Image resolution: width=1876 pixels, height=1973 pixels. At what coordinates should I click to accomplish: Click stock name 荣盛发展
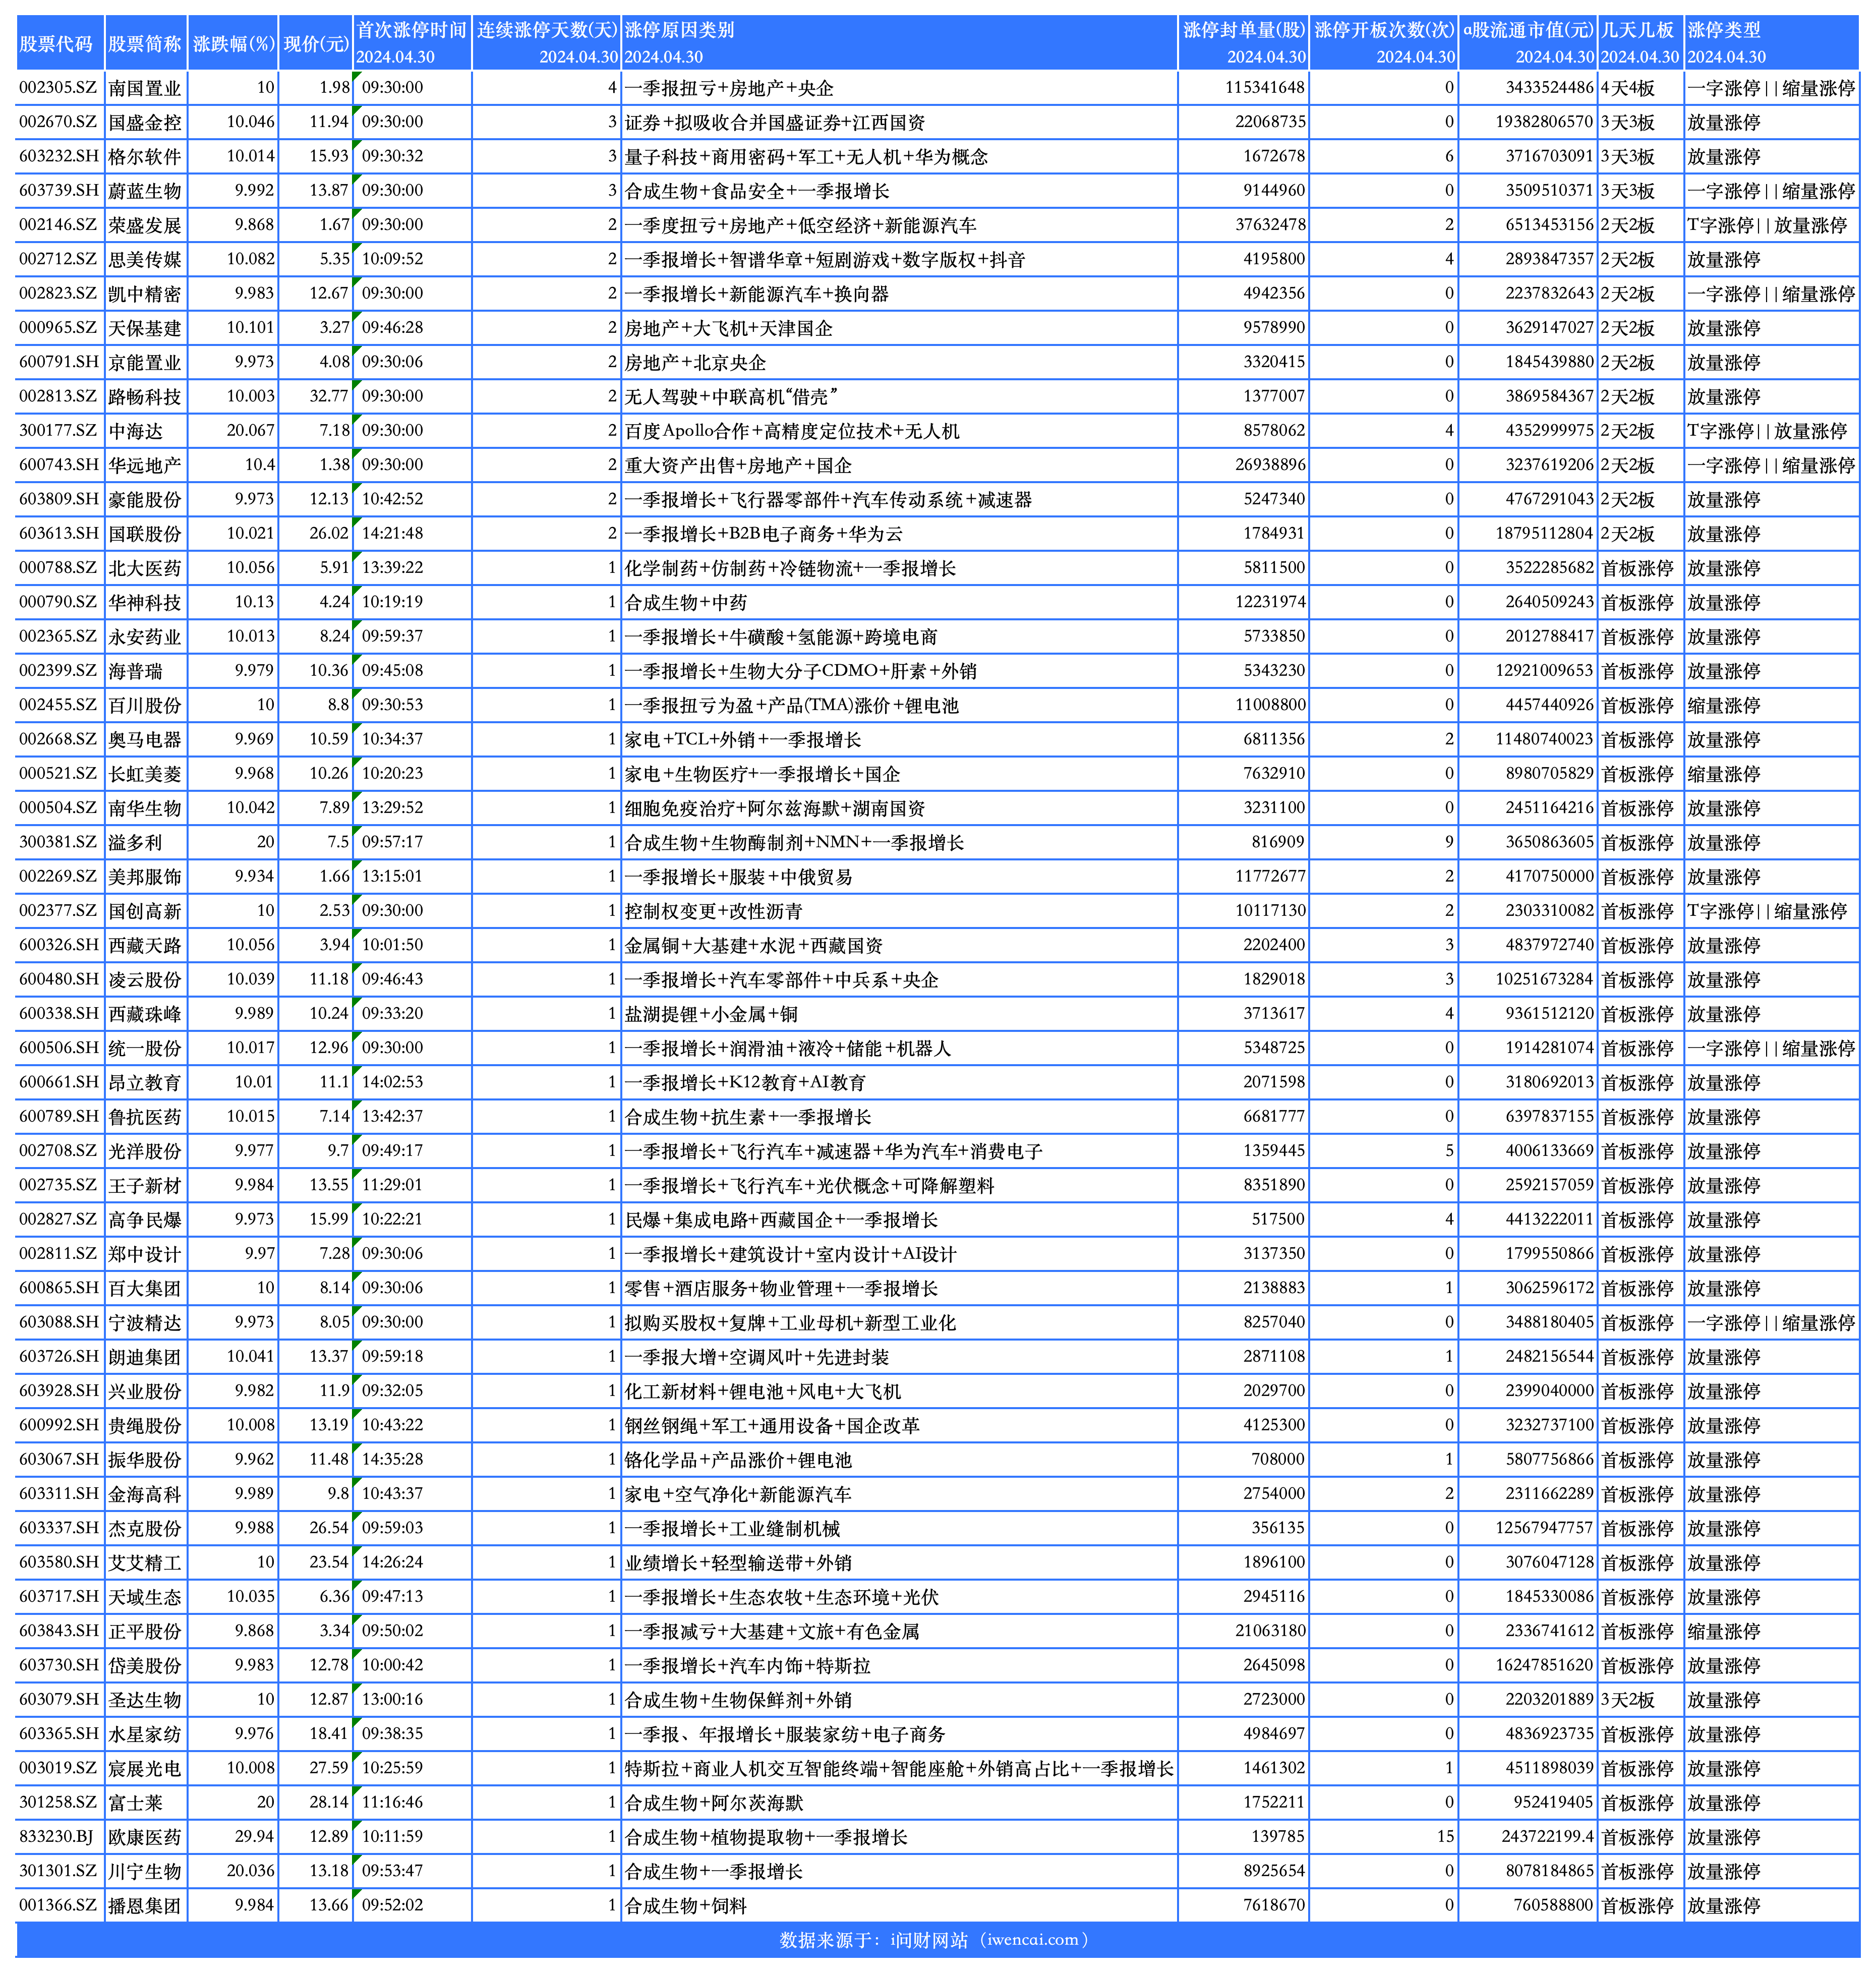(x=145, y=225)
